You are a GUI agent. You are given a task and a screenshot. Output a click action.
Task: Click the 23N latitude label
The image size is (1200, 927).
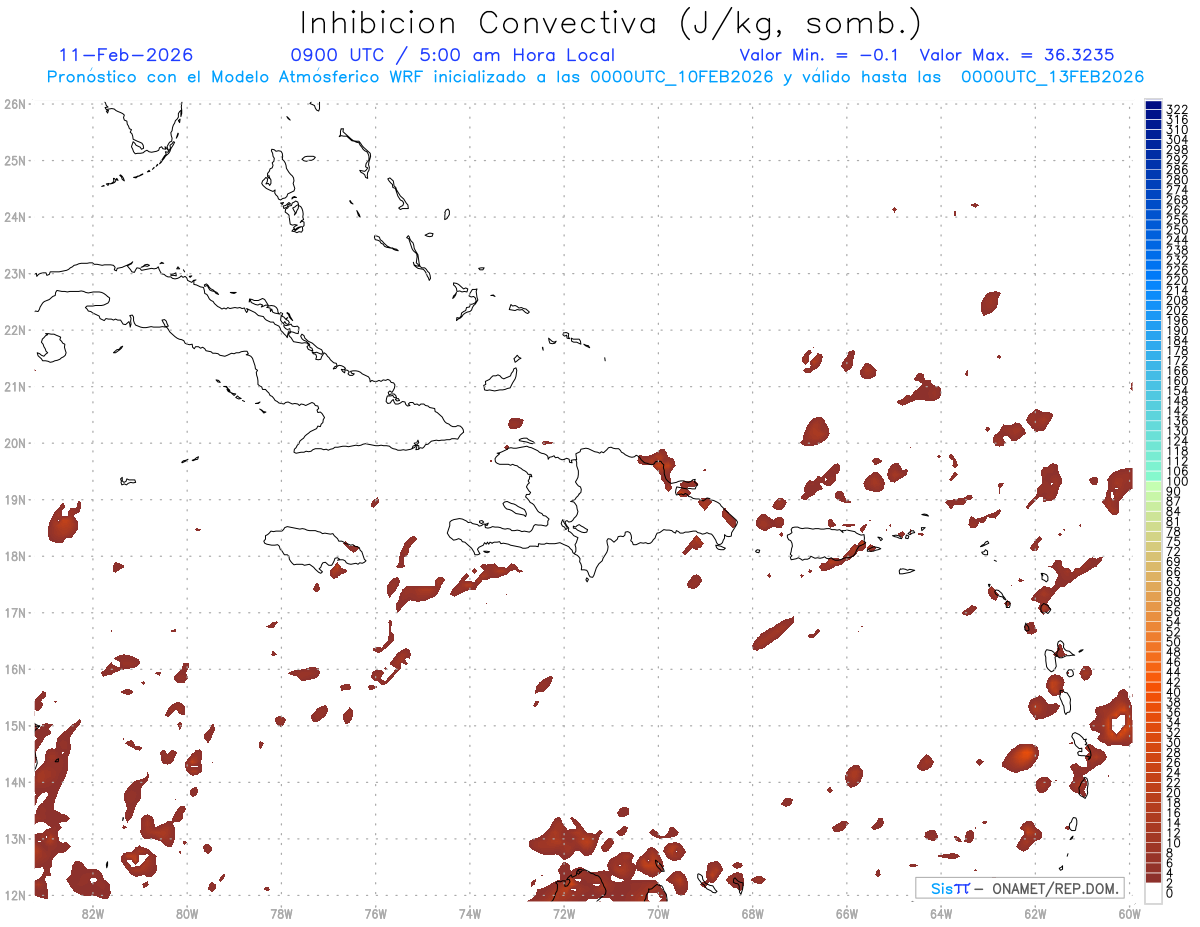click(15, 273)
